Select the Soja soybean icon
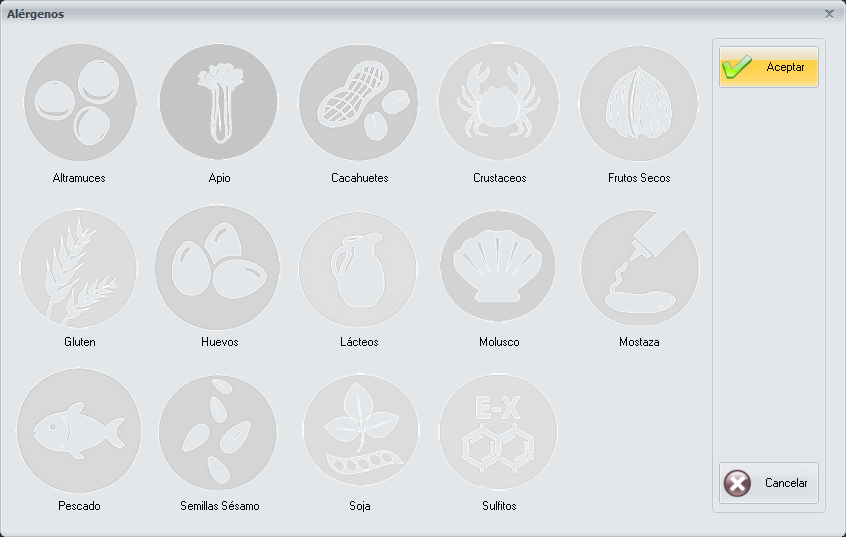 (359, 432)
